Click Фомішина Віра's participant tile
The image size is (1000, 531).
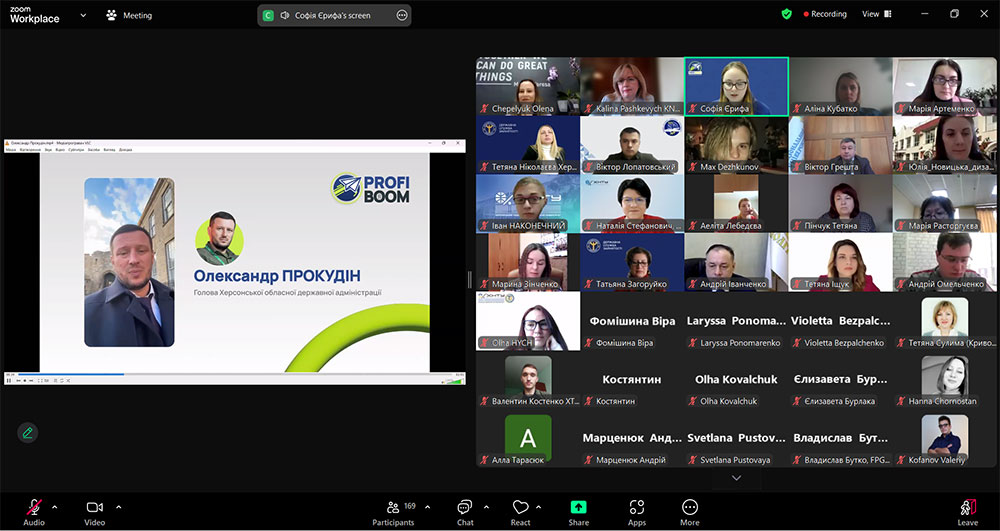click(x=632, y=321)
